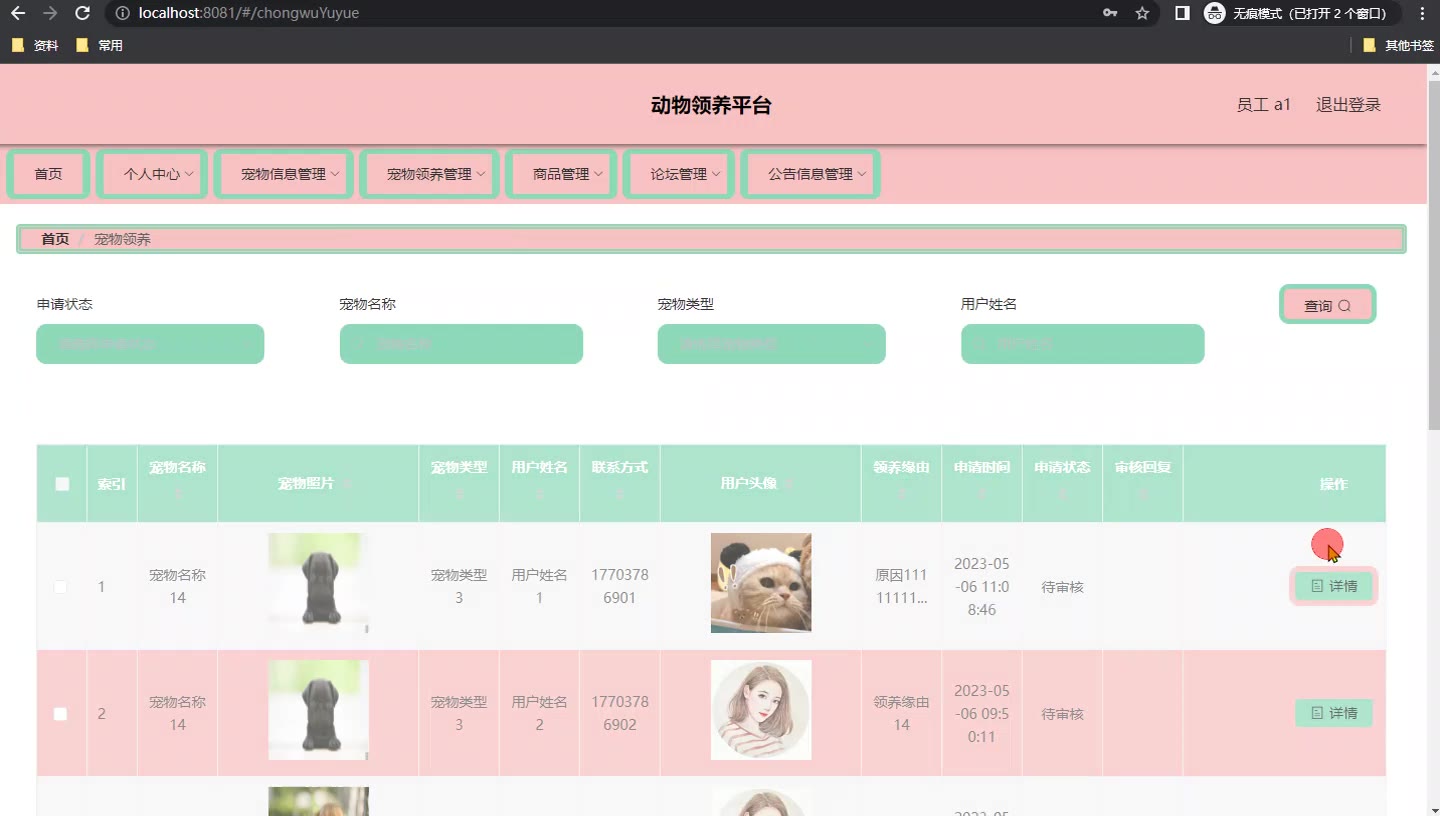Image resolution: width=1440 pixels, height=816 pixels.
Task: Sort the table by 申请时间 column
Action: (981, 493)
